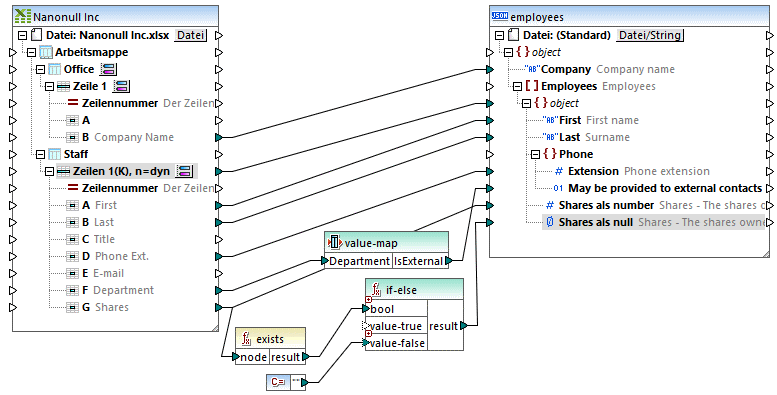
Task: Collapse the Staff worksheet node
Action: coord(40,154)
